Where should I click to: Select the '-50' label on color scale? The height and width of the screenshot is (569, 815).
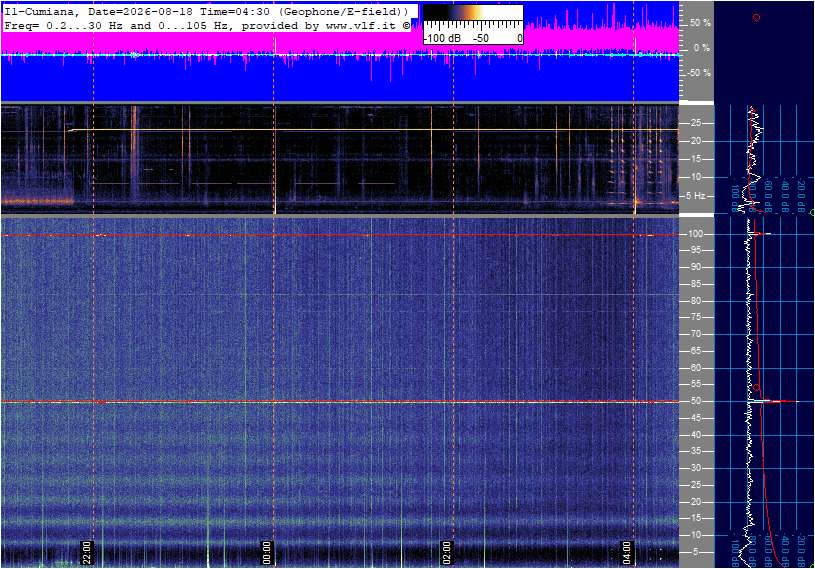coord(481,38)
